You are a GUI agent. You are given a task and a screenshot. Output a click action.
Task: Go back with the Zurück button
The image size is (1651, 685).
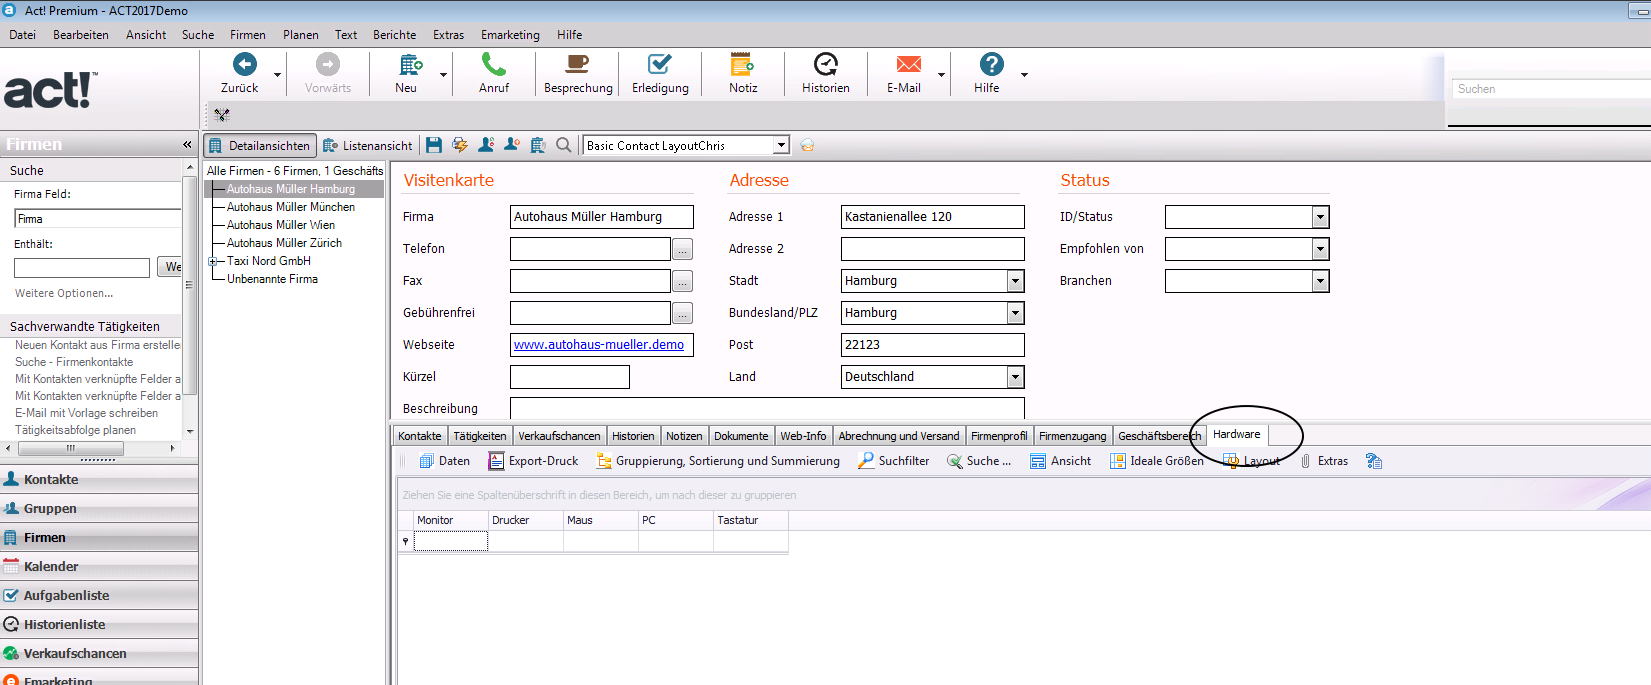[240, 73]
